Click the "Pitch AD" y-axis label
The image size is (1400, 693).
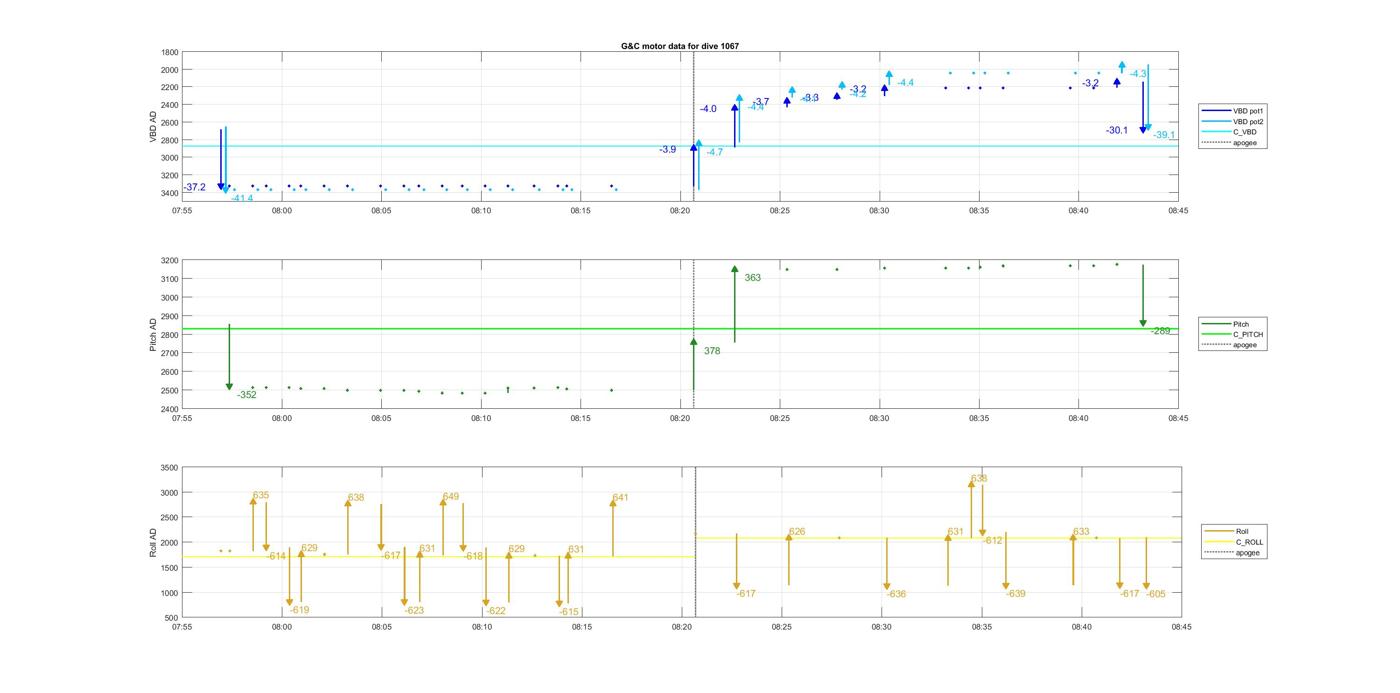click(153, 335)
